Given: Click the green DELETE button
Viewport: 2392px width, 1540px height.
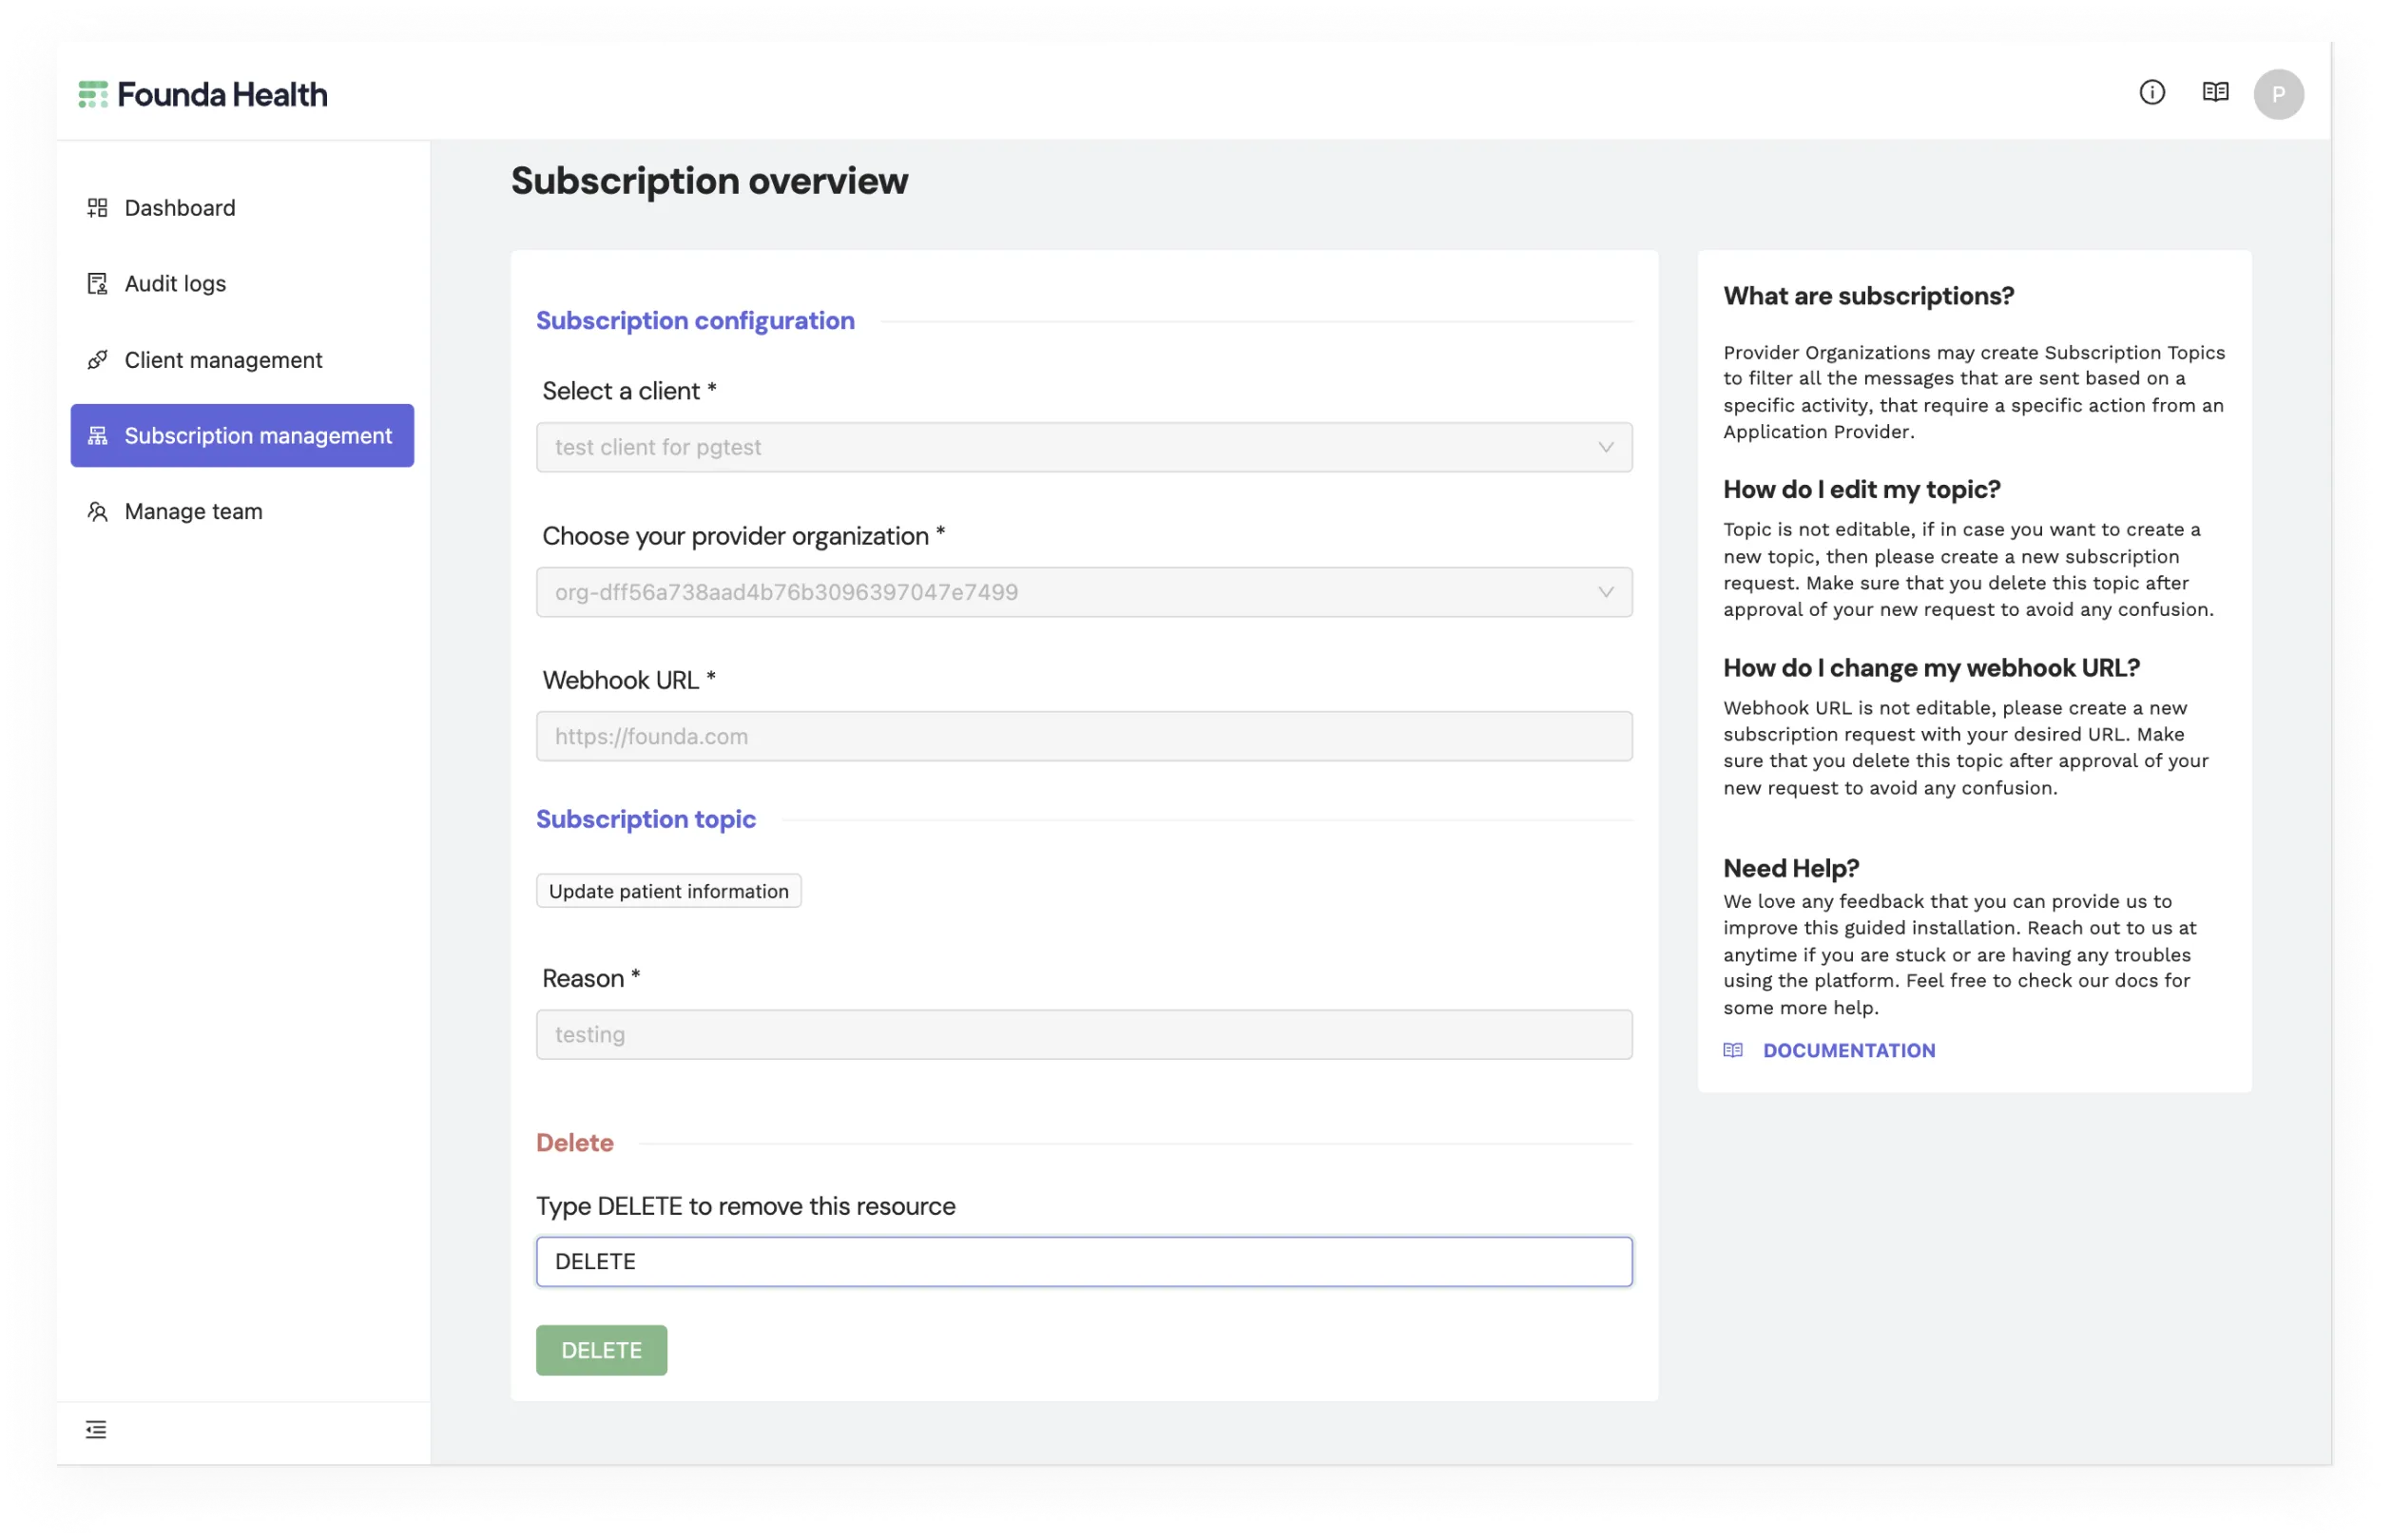Looking at the screenshot, I should (601, 1350).
